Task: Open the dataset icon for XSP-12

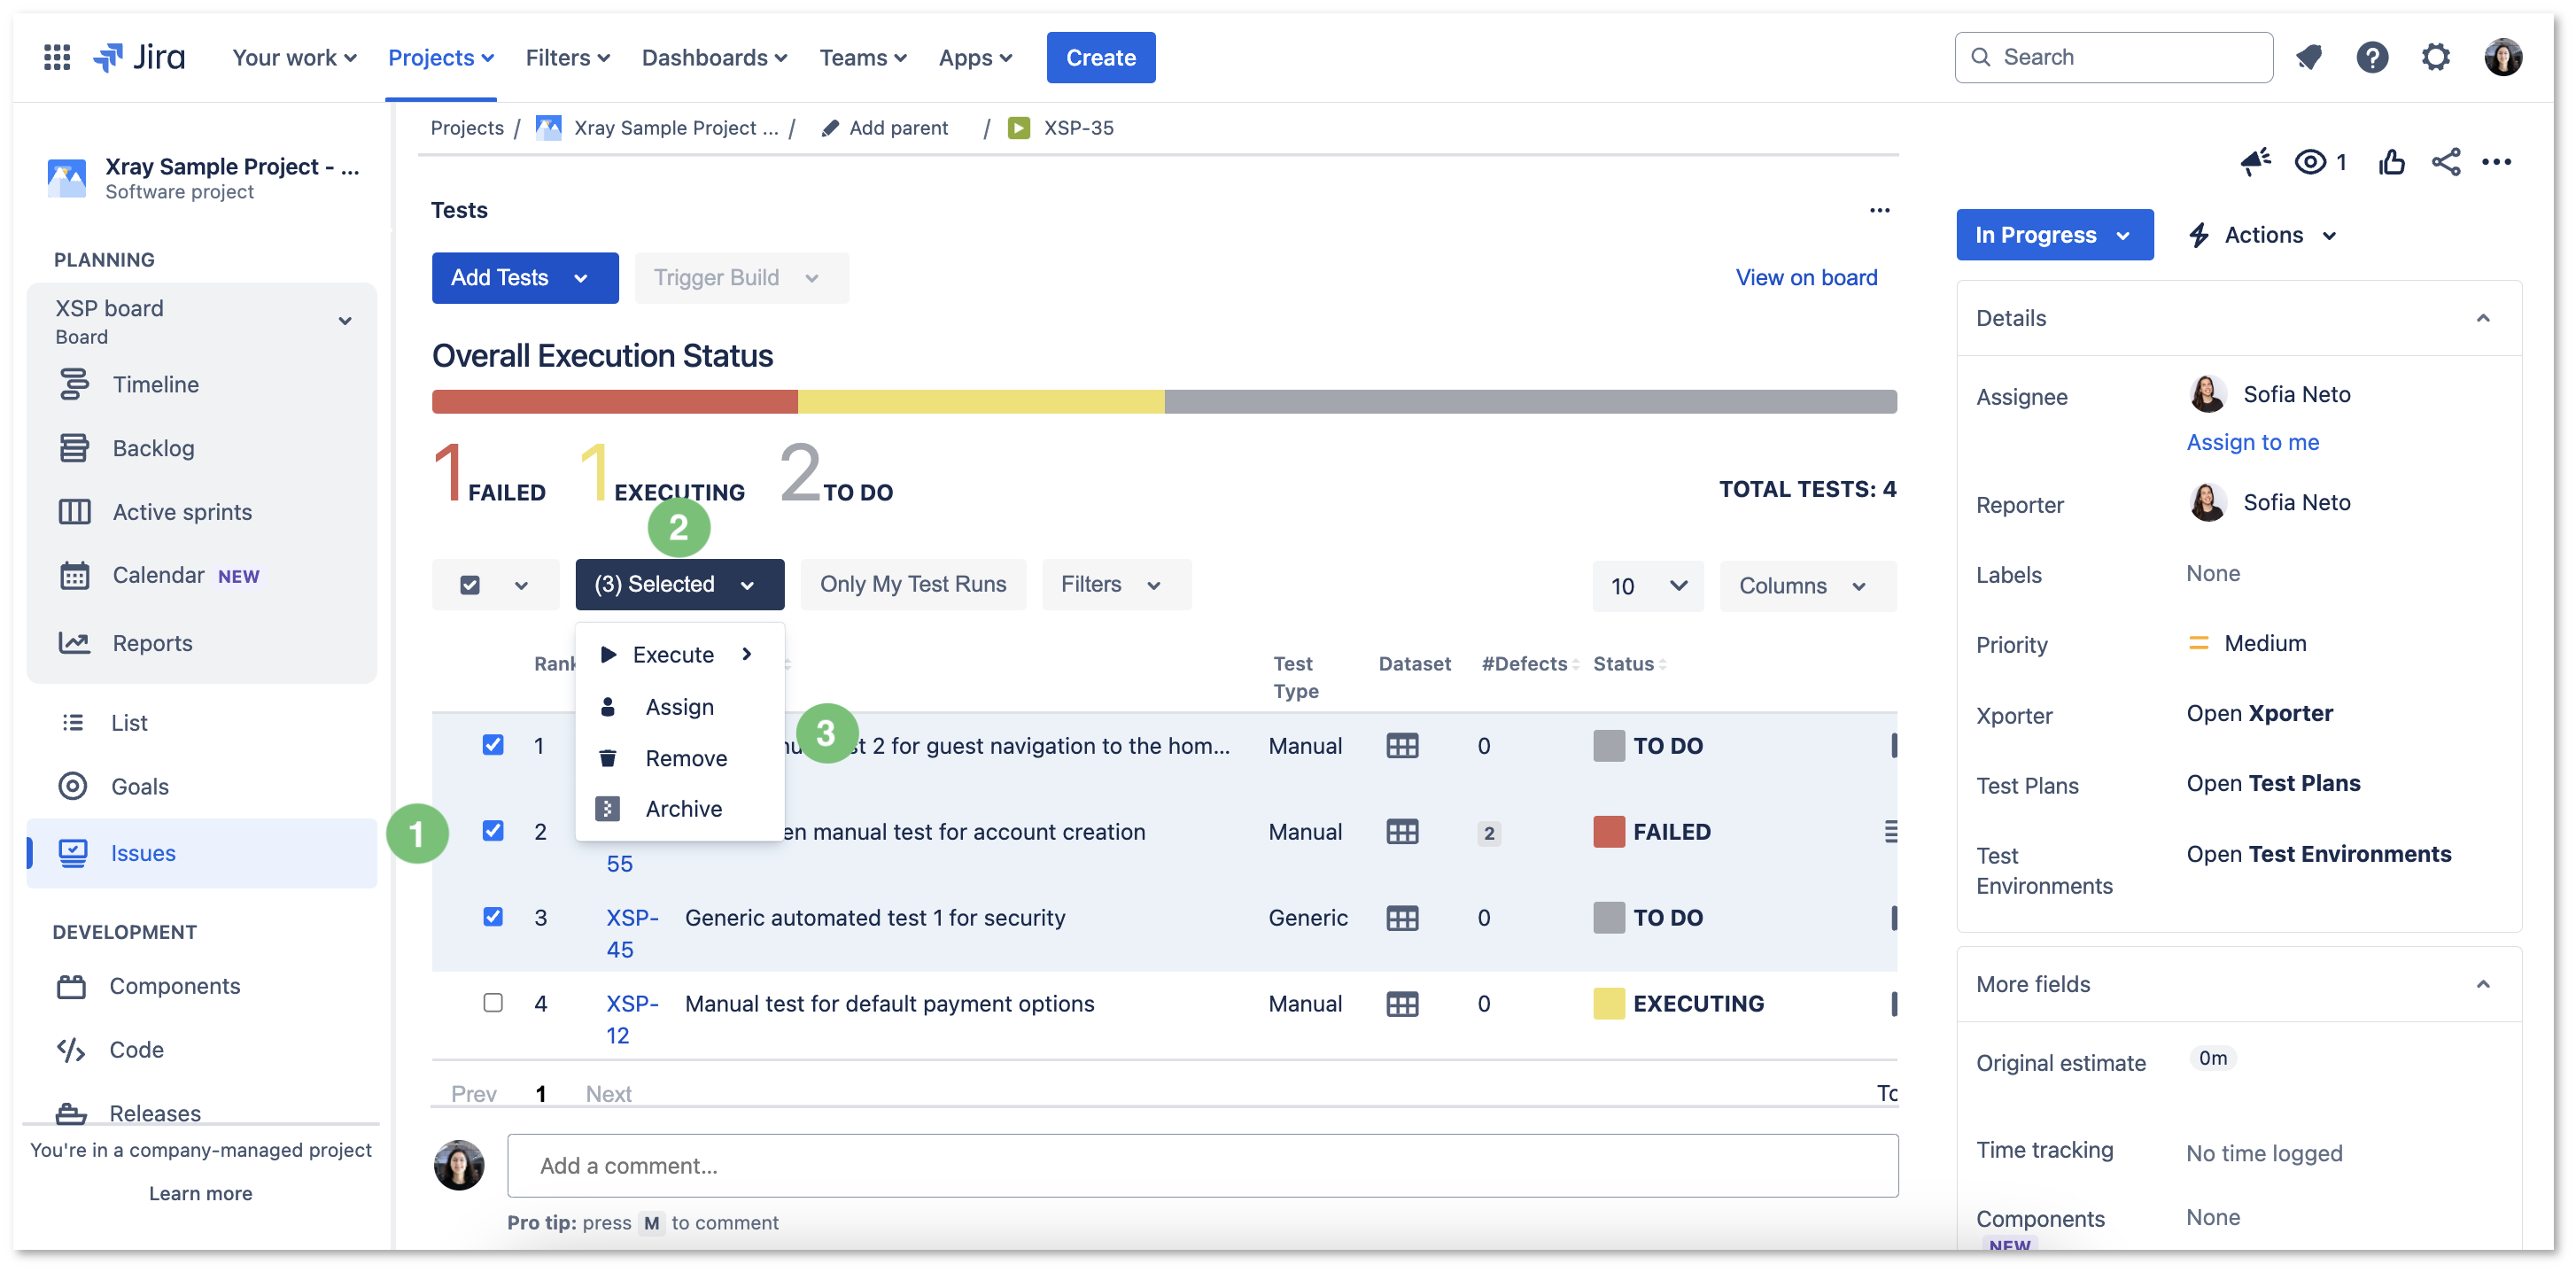Action: tap(1402, 1004)
